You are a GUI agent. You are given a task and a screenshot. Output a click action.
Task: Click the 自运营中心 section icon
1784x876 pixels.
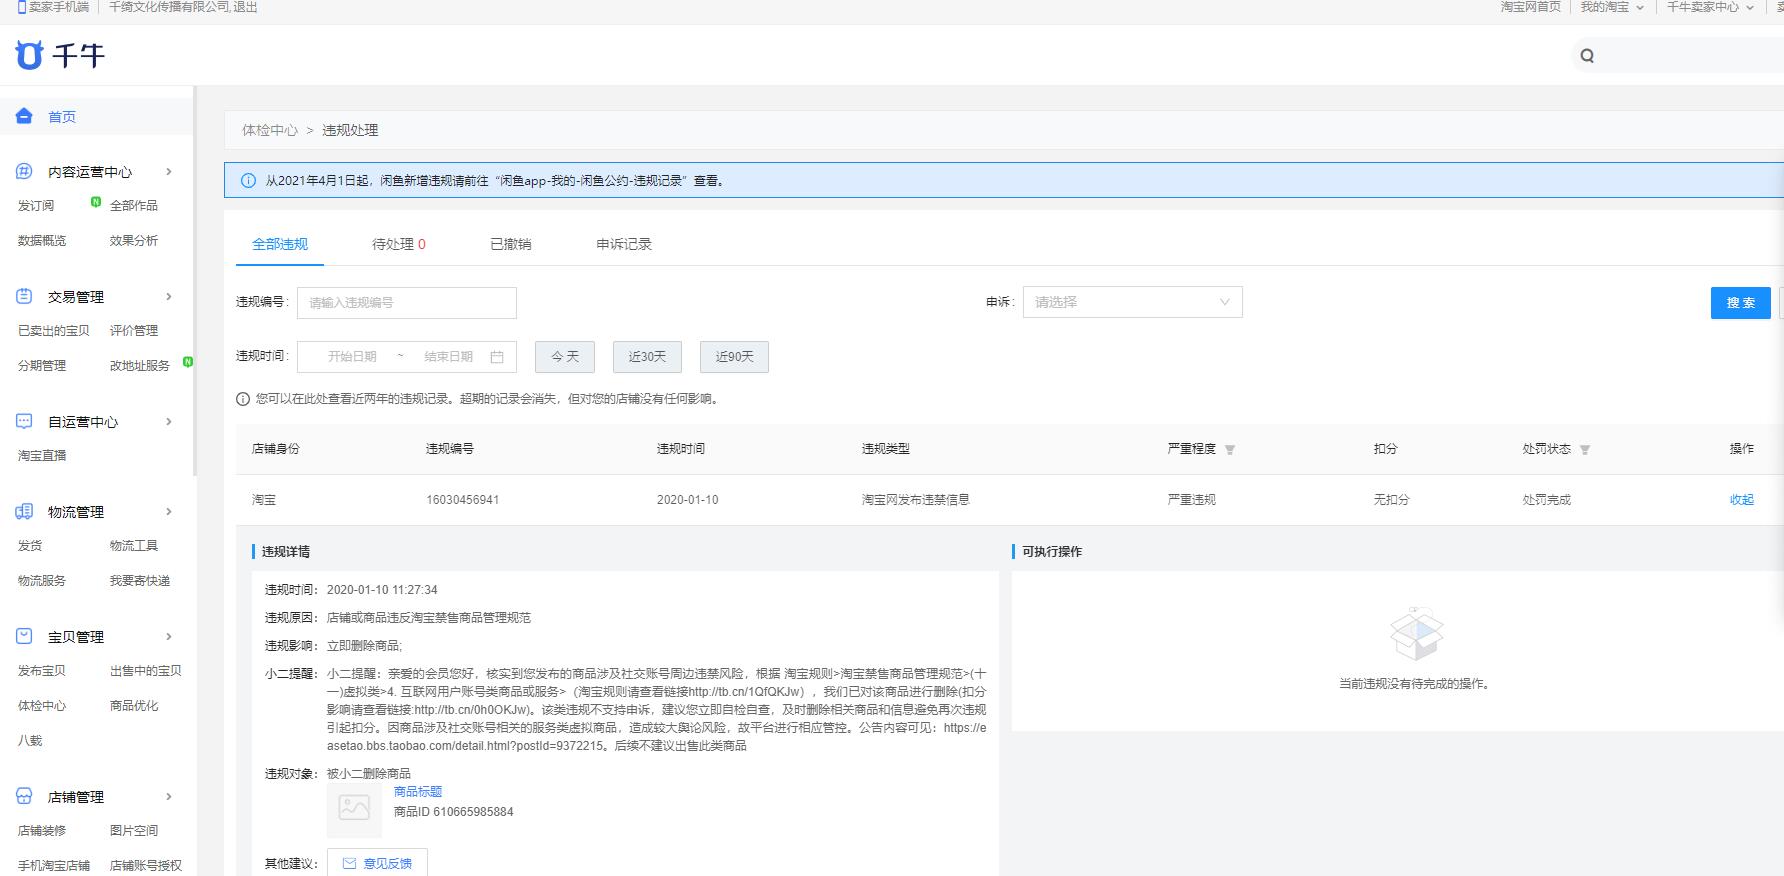click(24, 421)
